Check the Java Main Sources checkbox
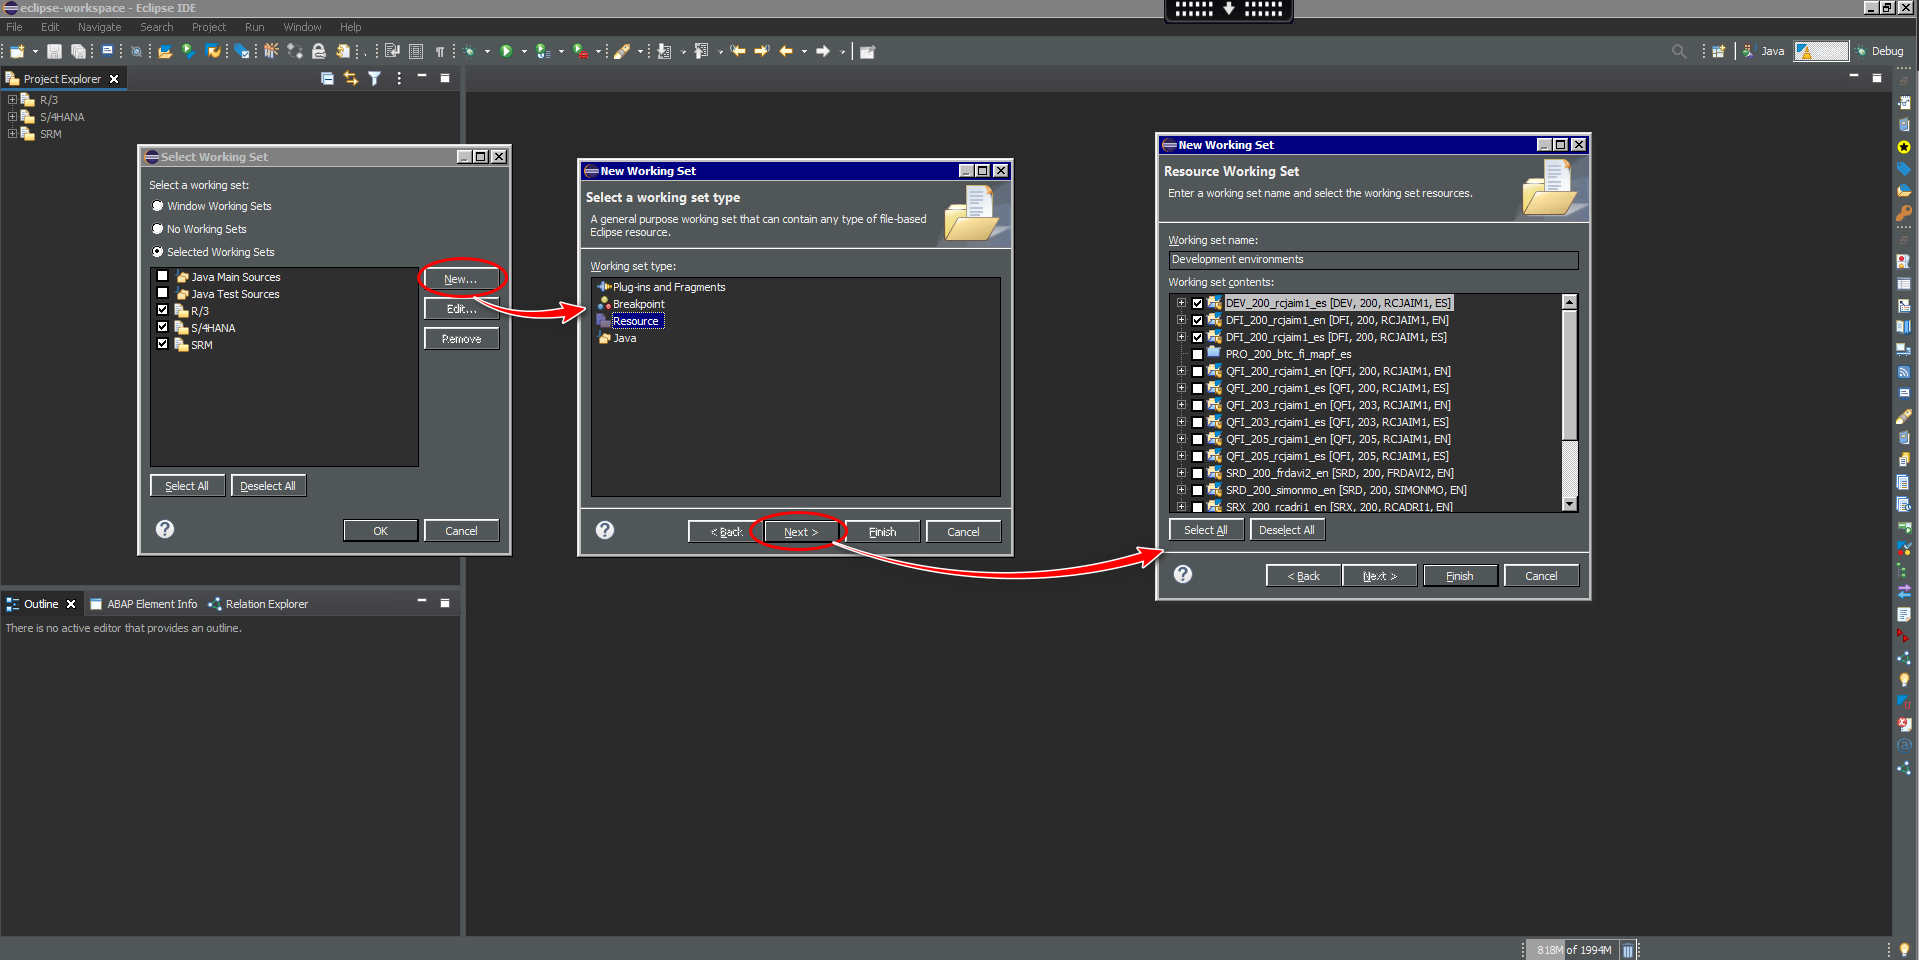Screen dimensions: 1919x960 coord(163,277)
